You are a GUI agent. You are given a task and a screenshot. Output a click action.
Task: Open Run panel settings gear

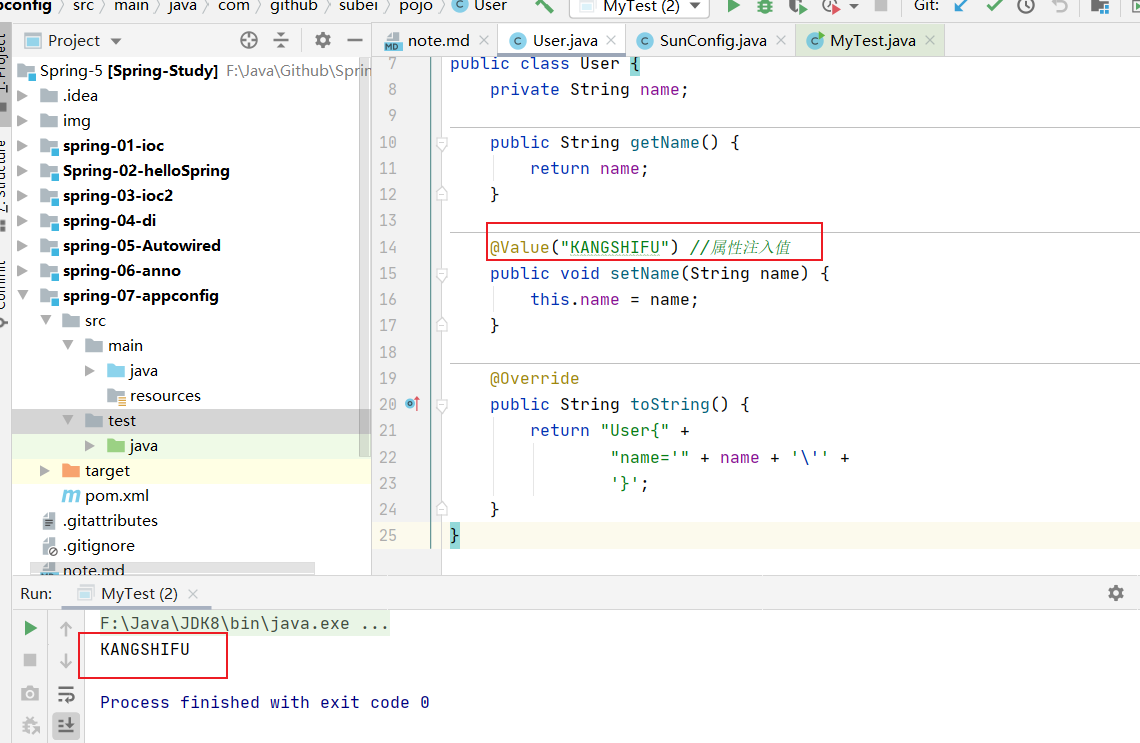pos(1115,593)
